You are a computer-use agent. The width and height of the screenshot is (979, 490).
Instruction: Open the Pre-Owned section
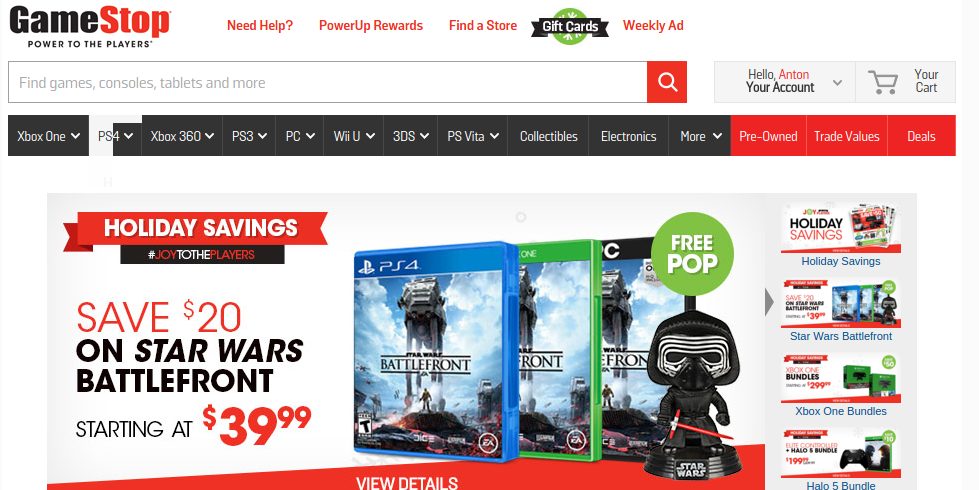pos(768,135)
